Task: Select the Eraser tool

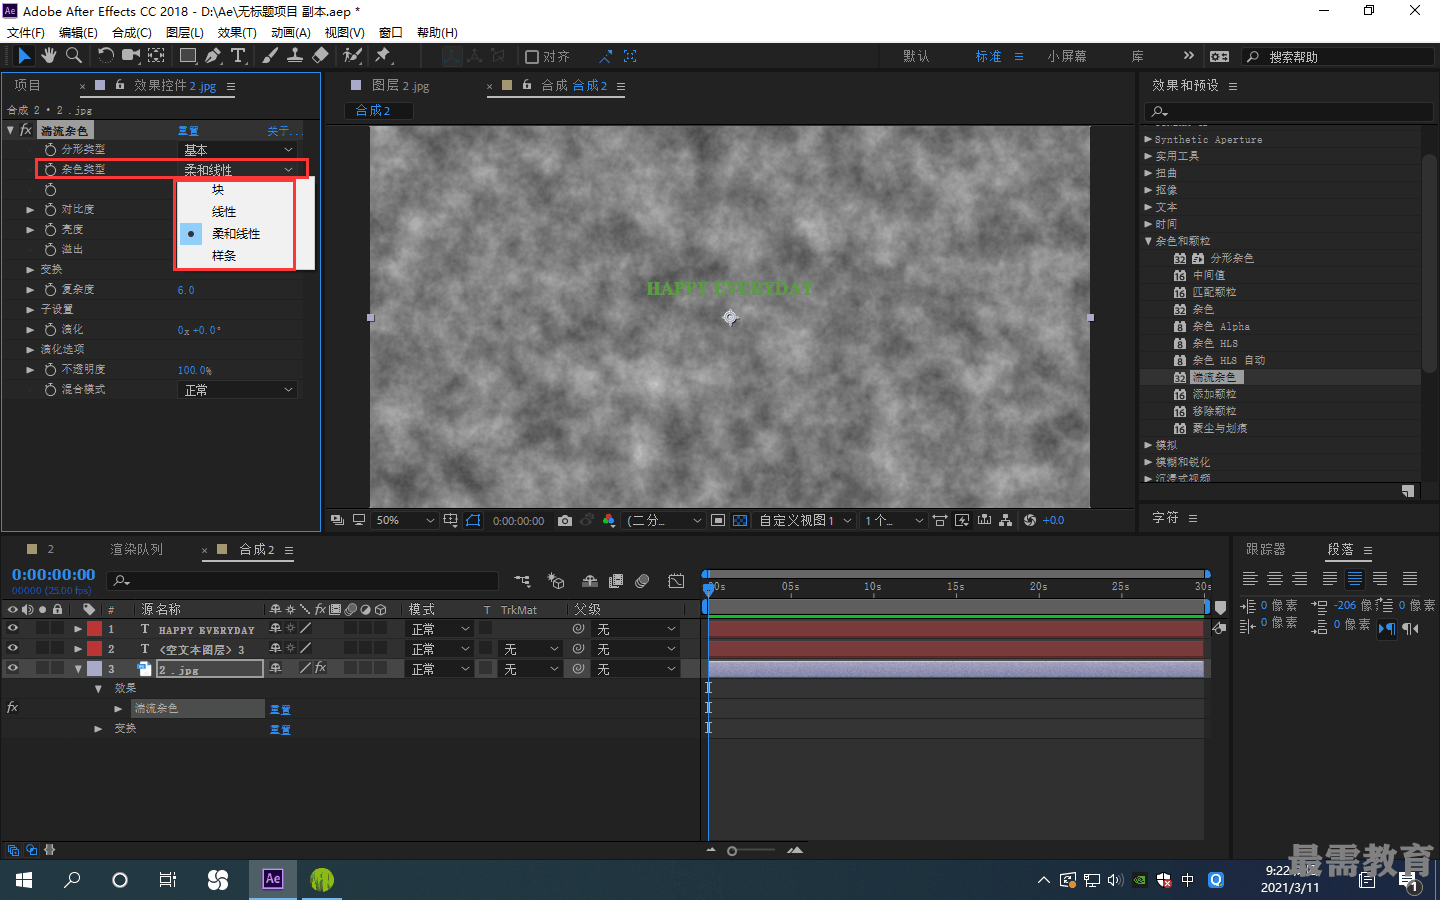Action: 320,56
